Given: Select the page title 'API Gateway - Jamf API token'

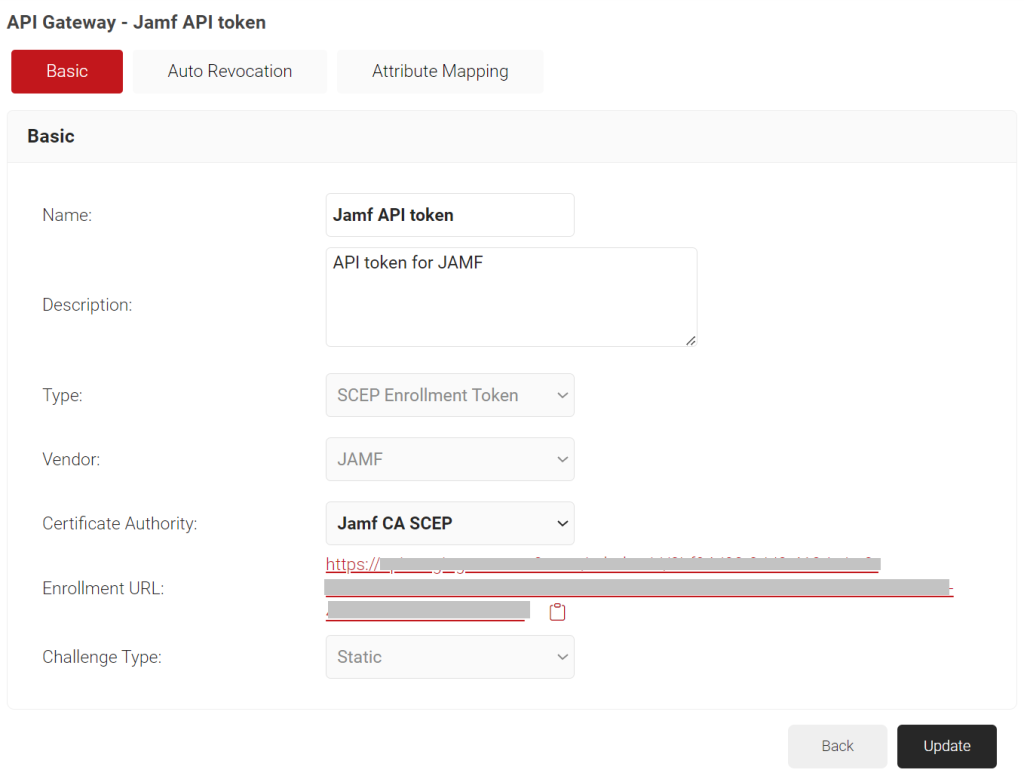Looking at the screenshot, I should (136, 22).
